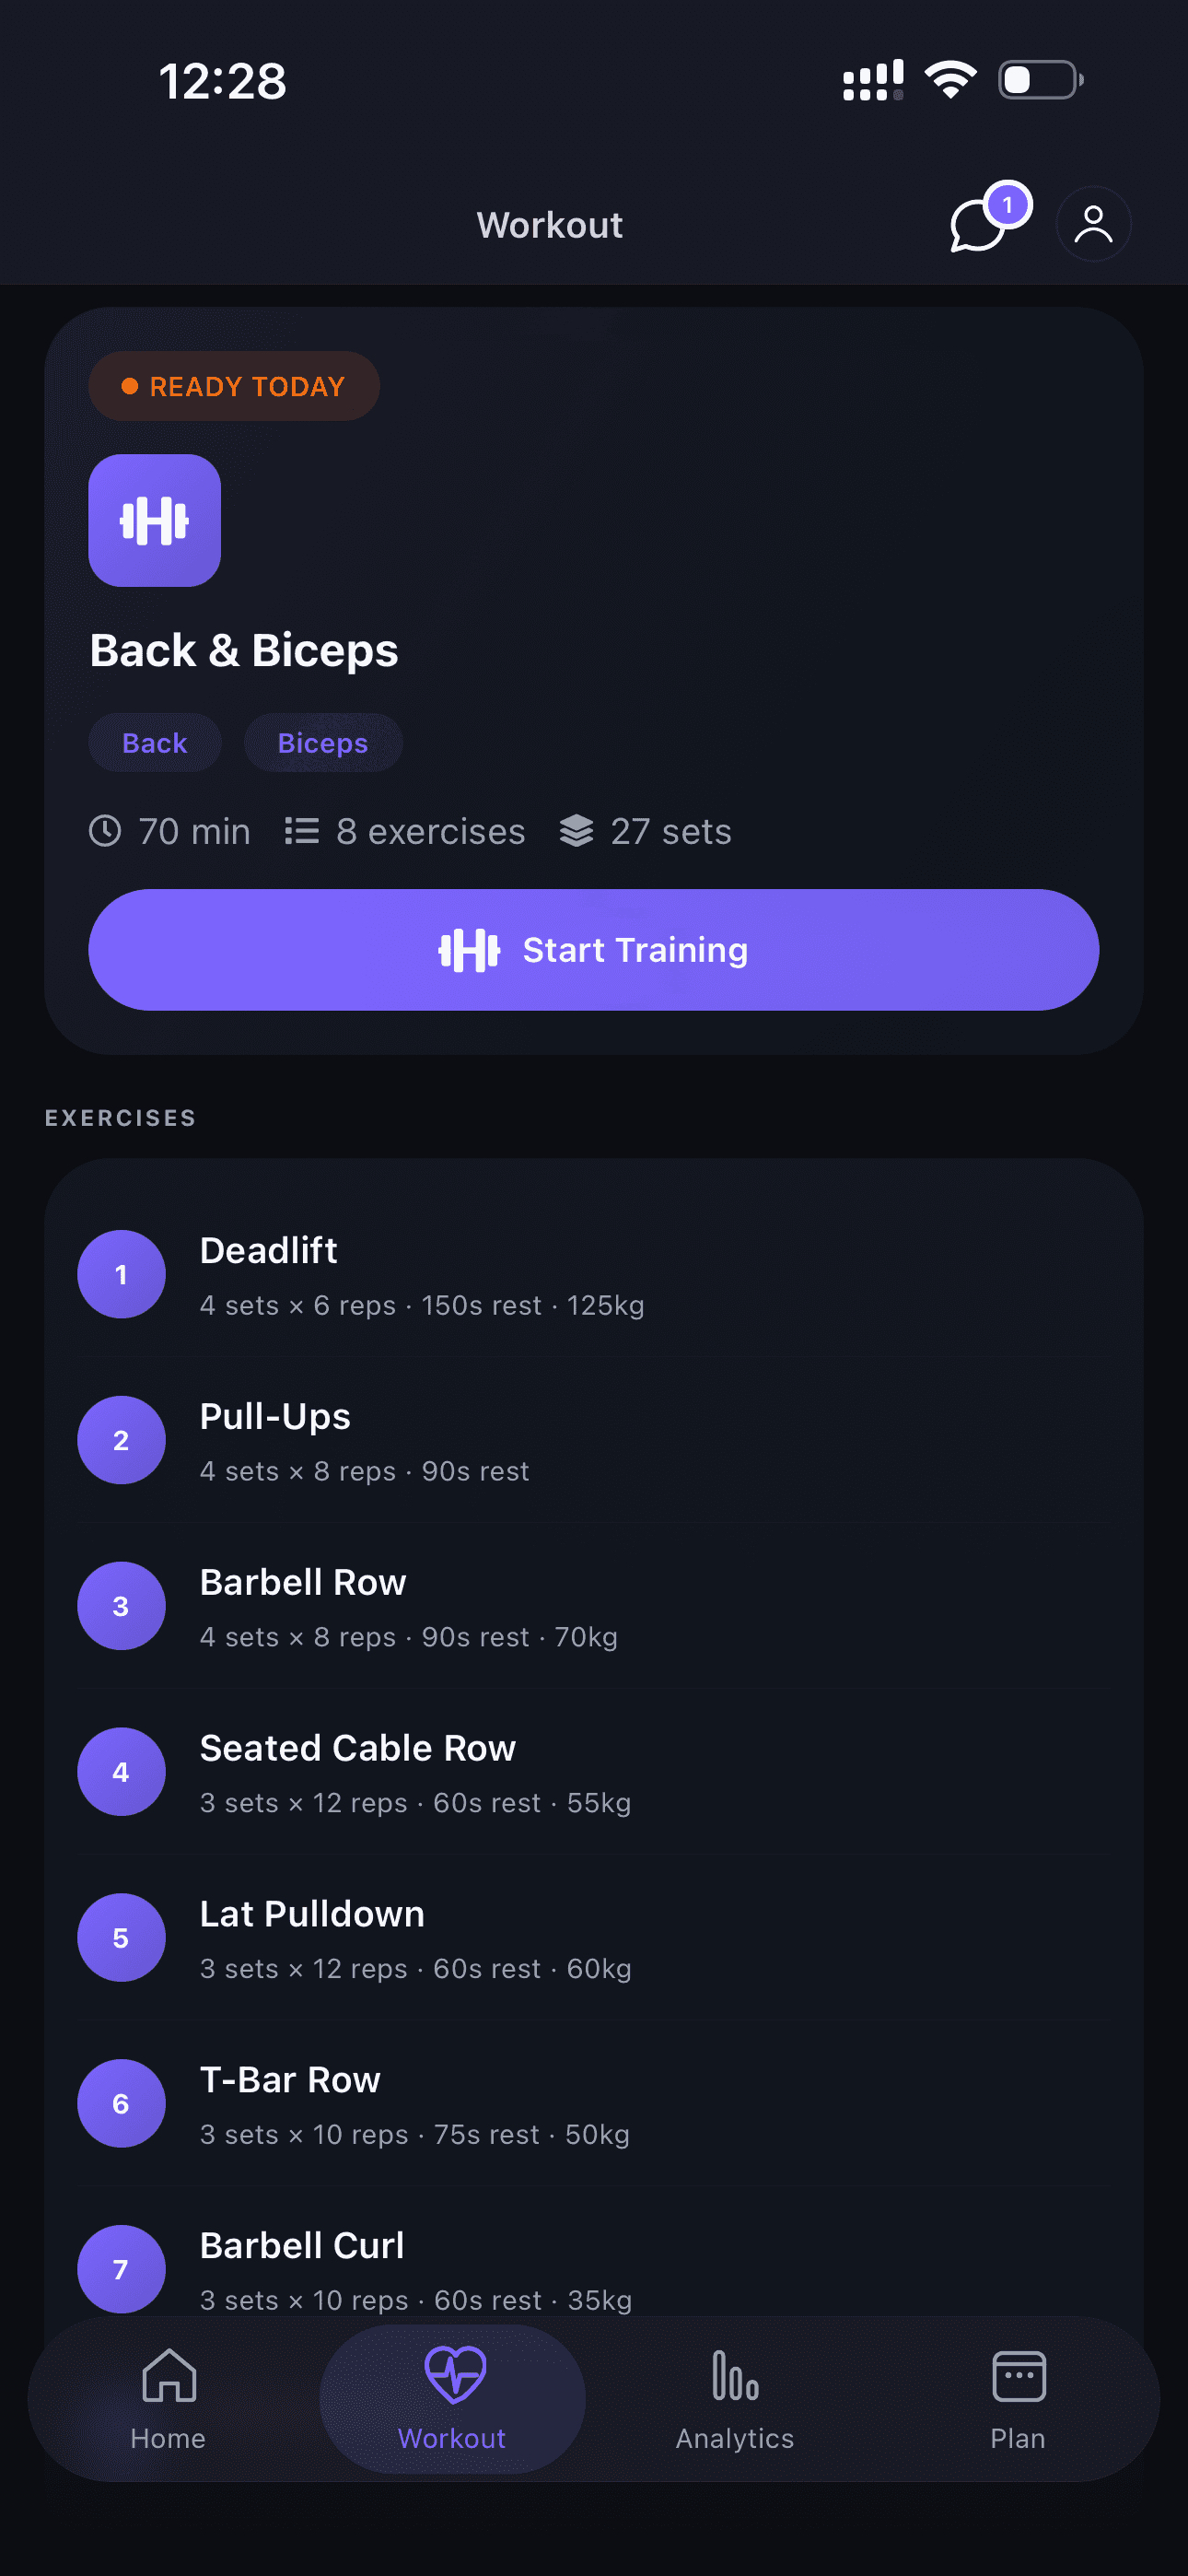The width and height of the screenshot is (1188, 2576).
Task: Tap the clock icon beside 70 min
Action: coord(105,831)
